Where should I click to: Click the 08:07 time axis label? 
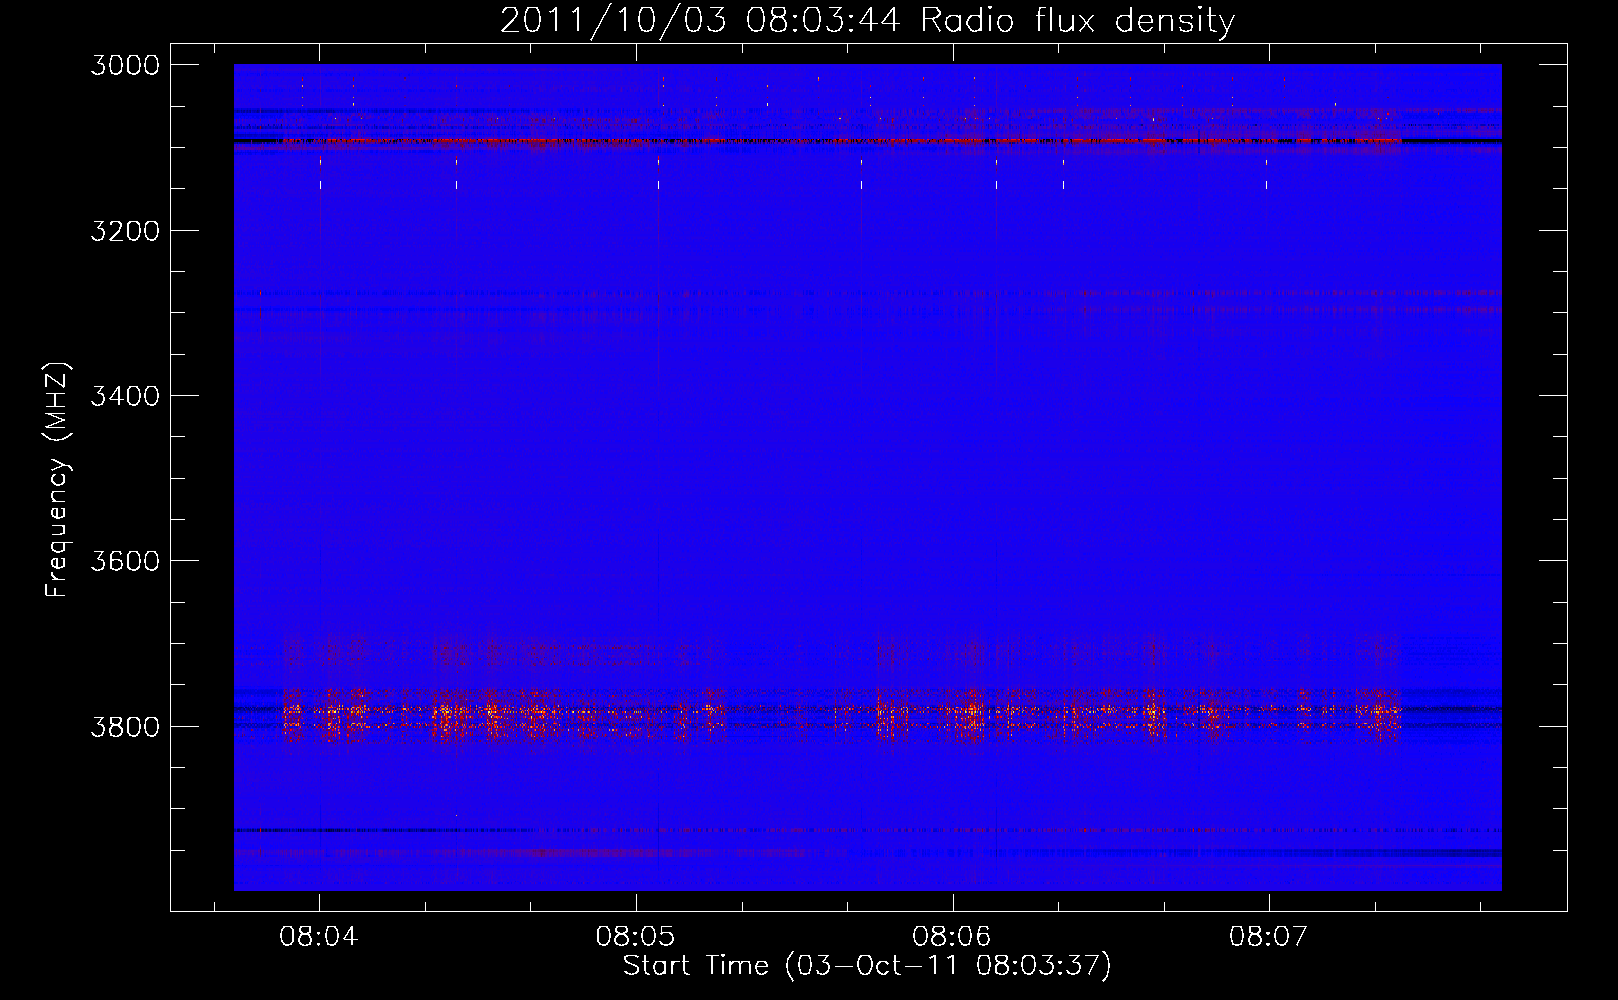pos(1268,937)
